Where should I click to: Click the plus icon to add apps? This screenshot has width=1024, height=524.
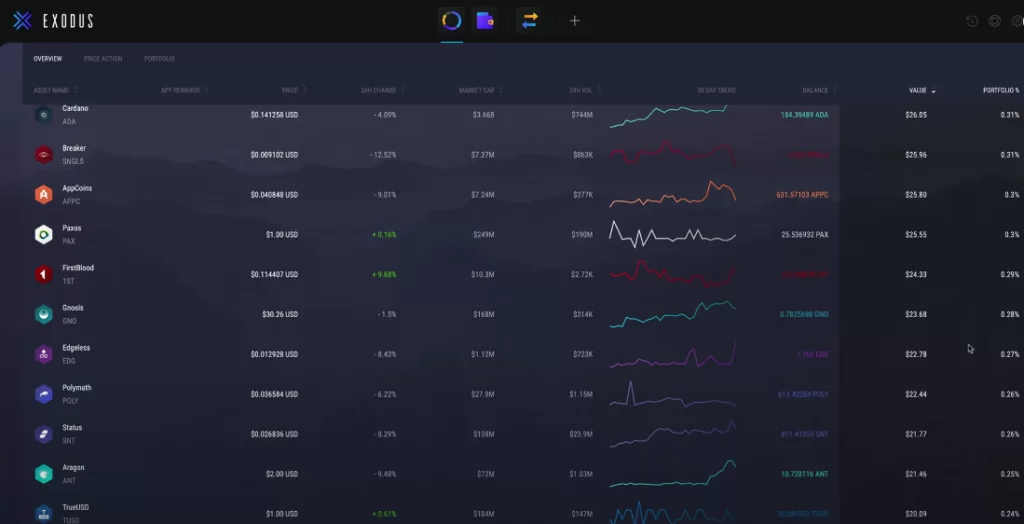tap(575, 21)
